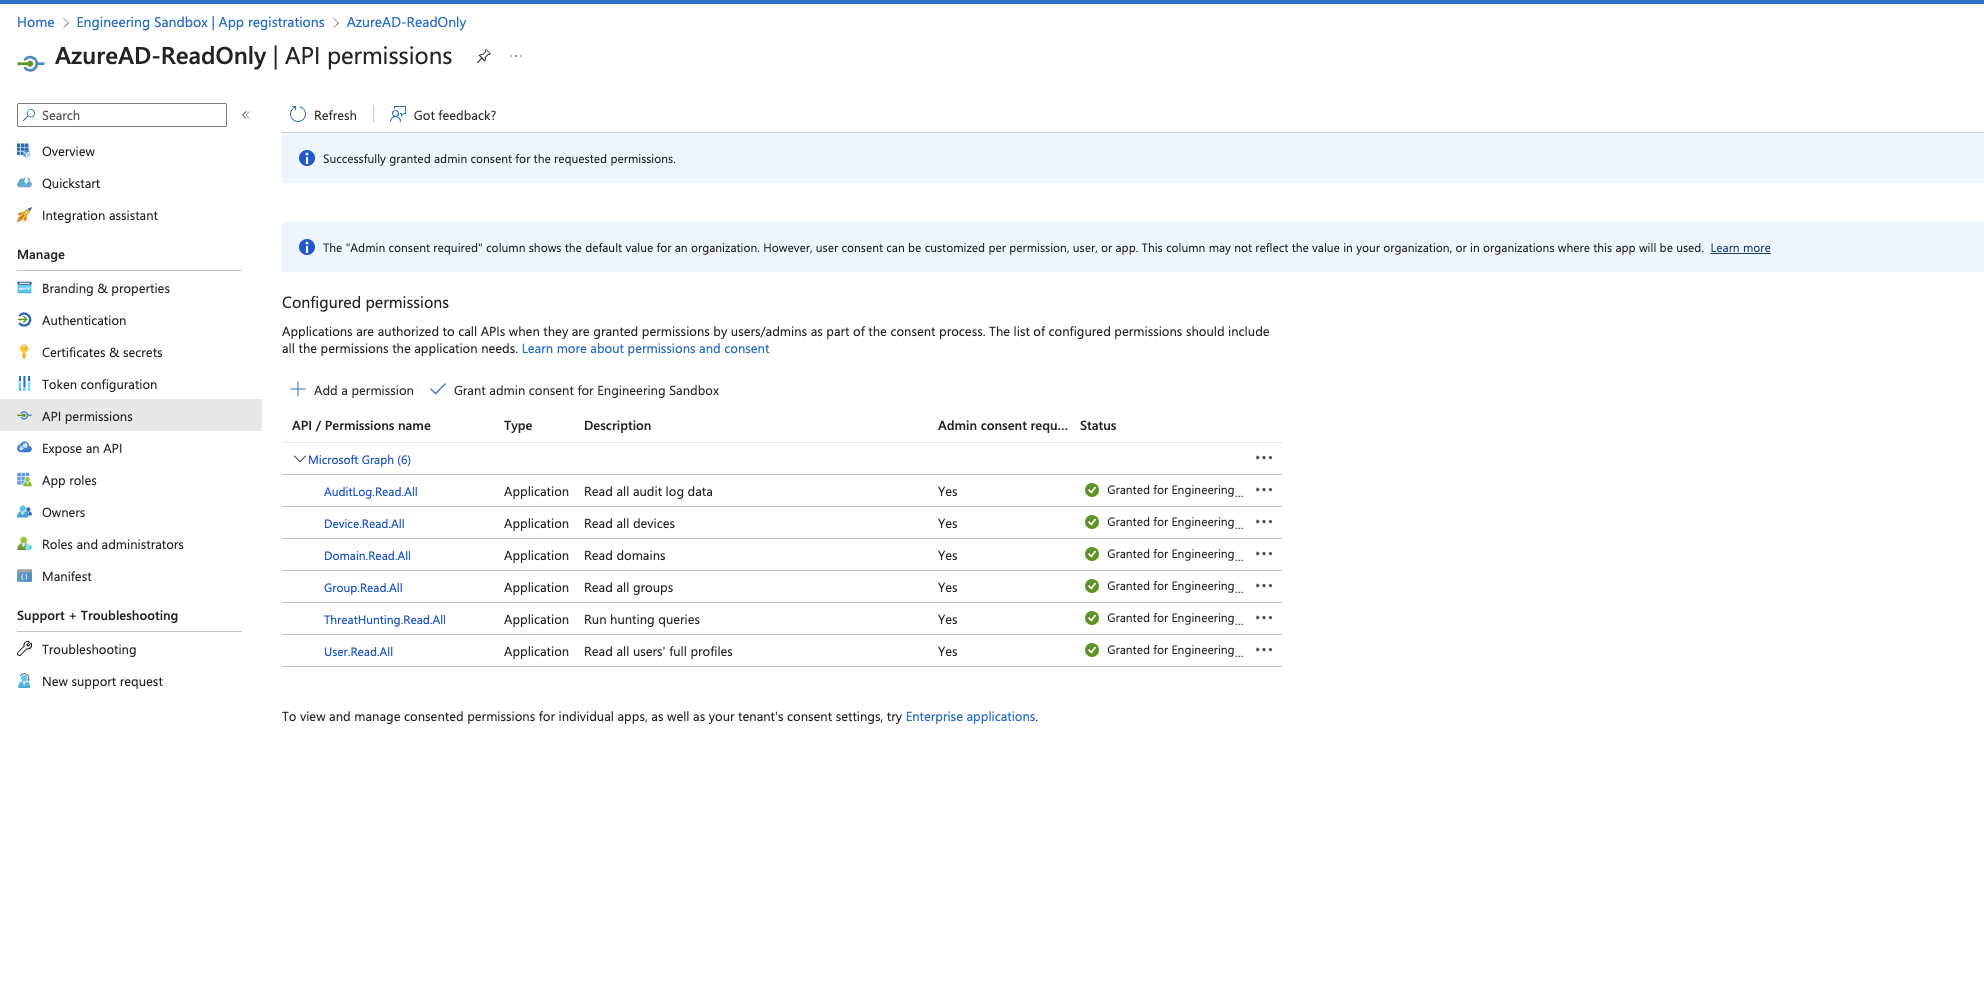Click 'Read all users' full profiles' text

[658, 652]
